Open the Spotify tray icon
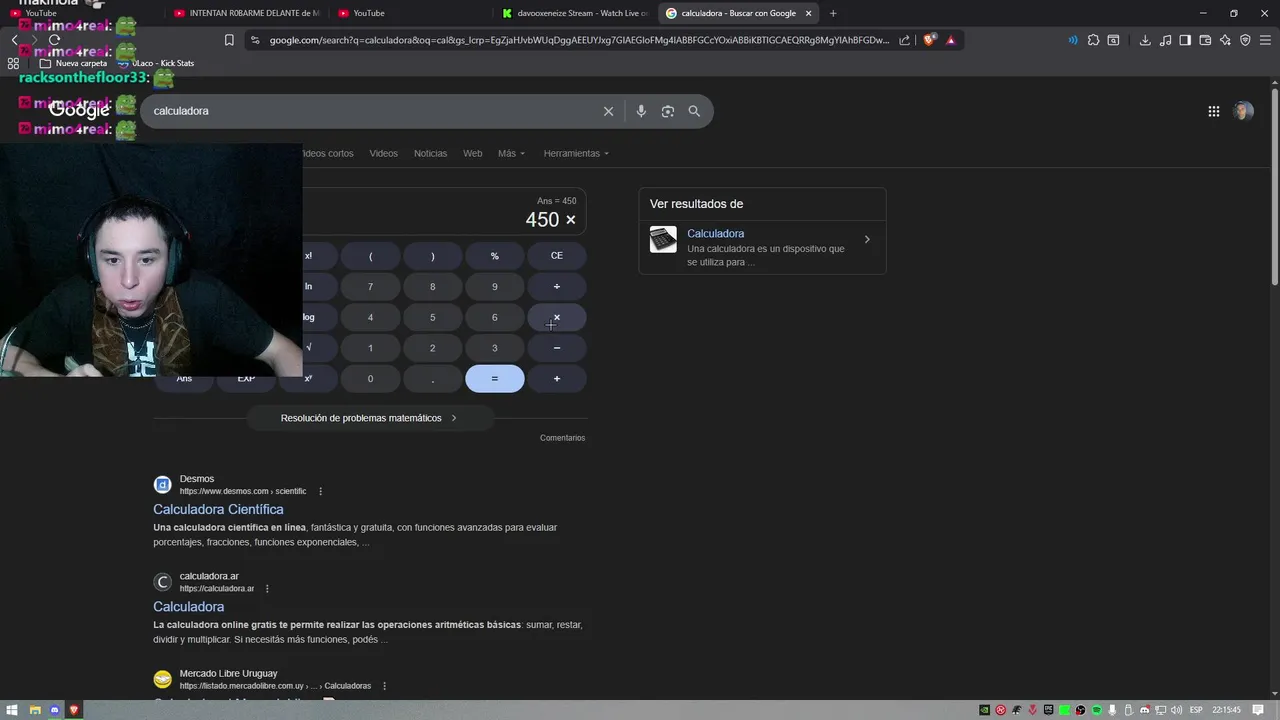Viewport: 1280px width, 720px height. pyautogui.click(x=1097, y=710)
